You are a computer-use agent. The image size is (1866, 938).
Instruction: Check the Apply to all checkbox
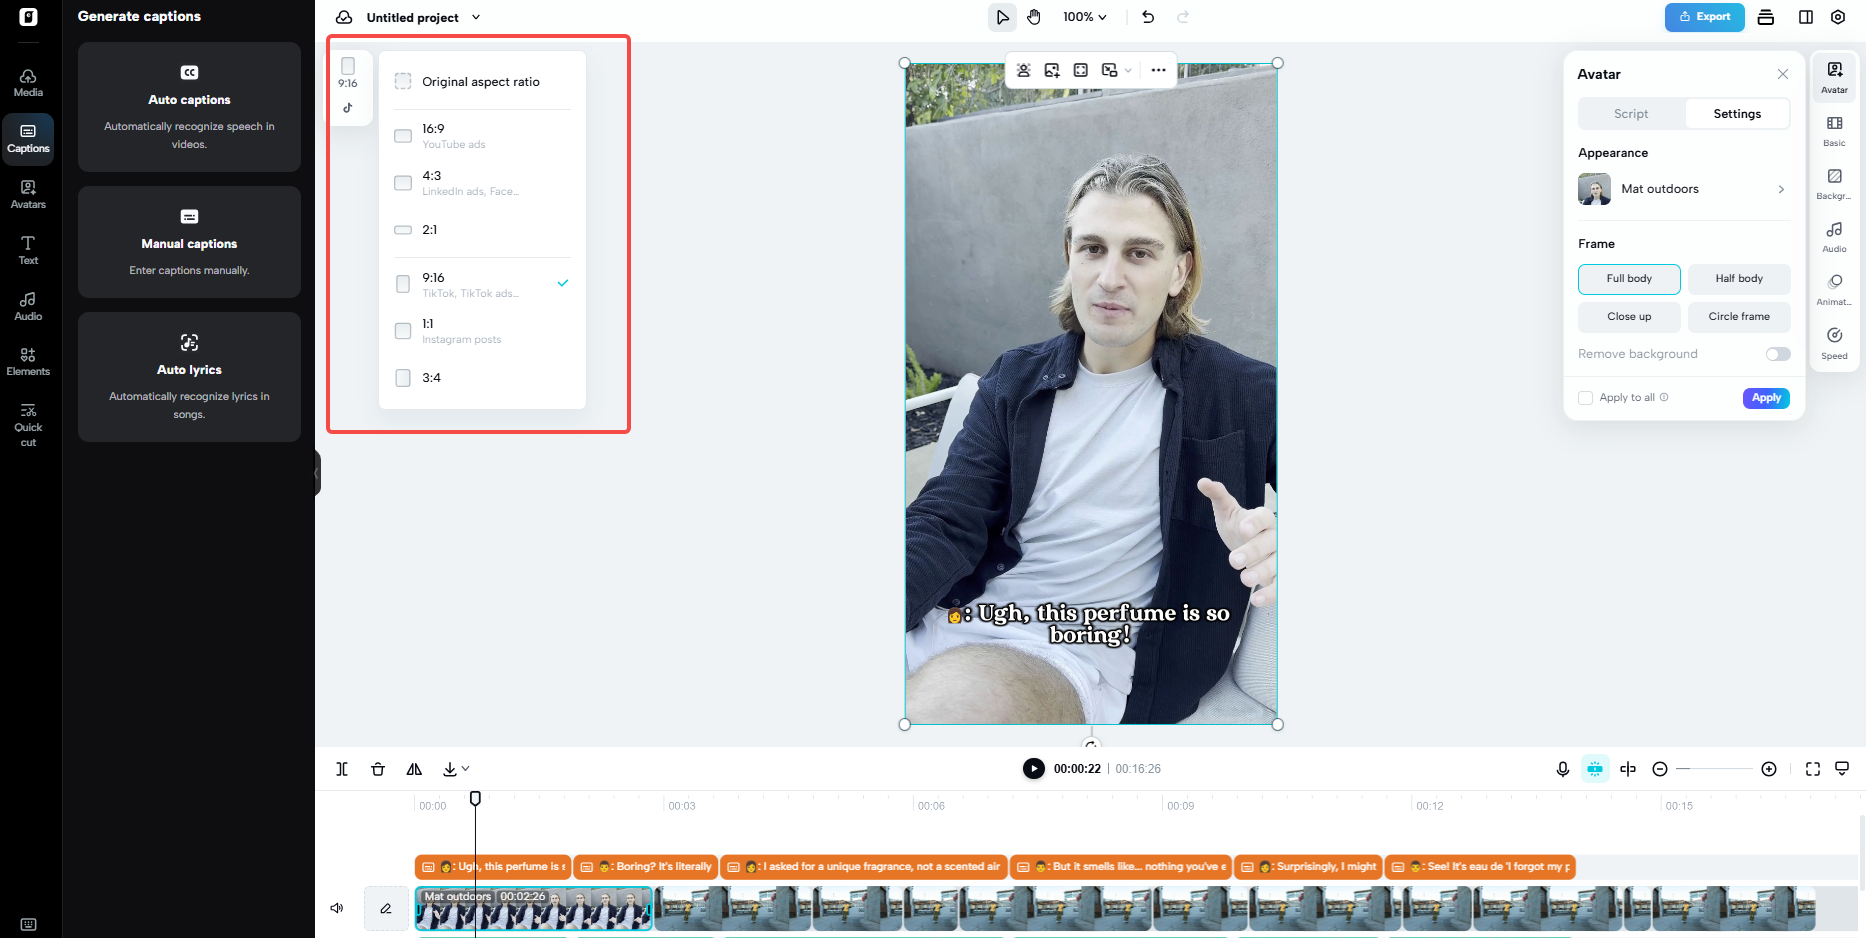(1585, 398)
